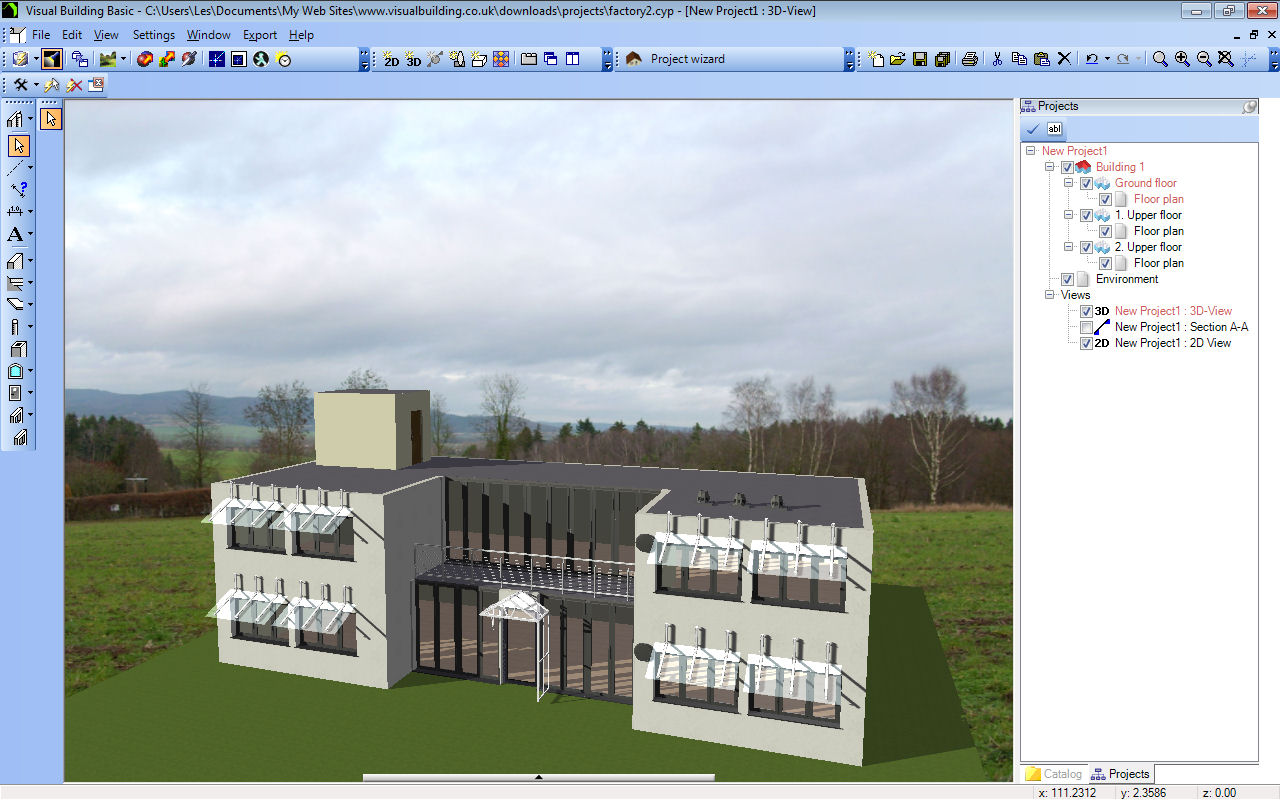Uncheck the New Project1 : 3D-View checkbox
The height and width of the screenshot is (800, 1280).
(1086, 312)
